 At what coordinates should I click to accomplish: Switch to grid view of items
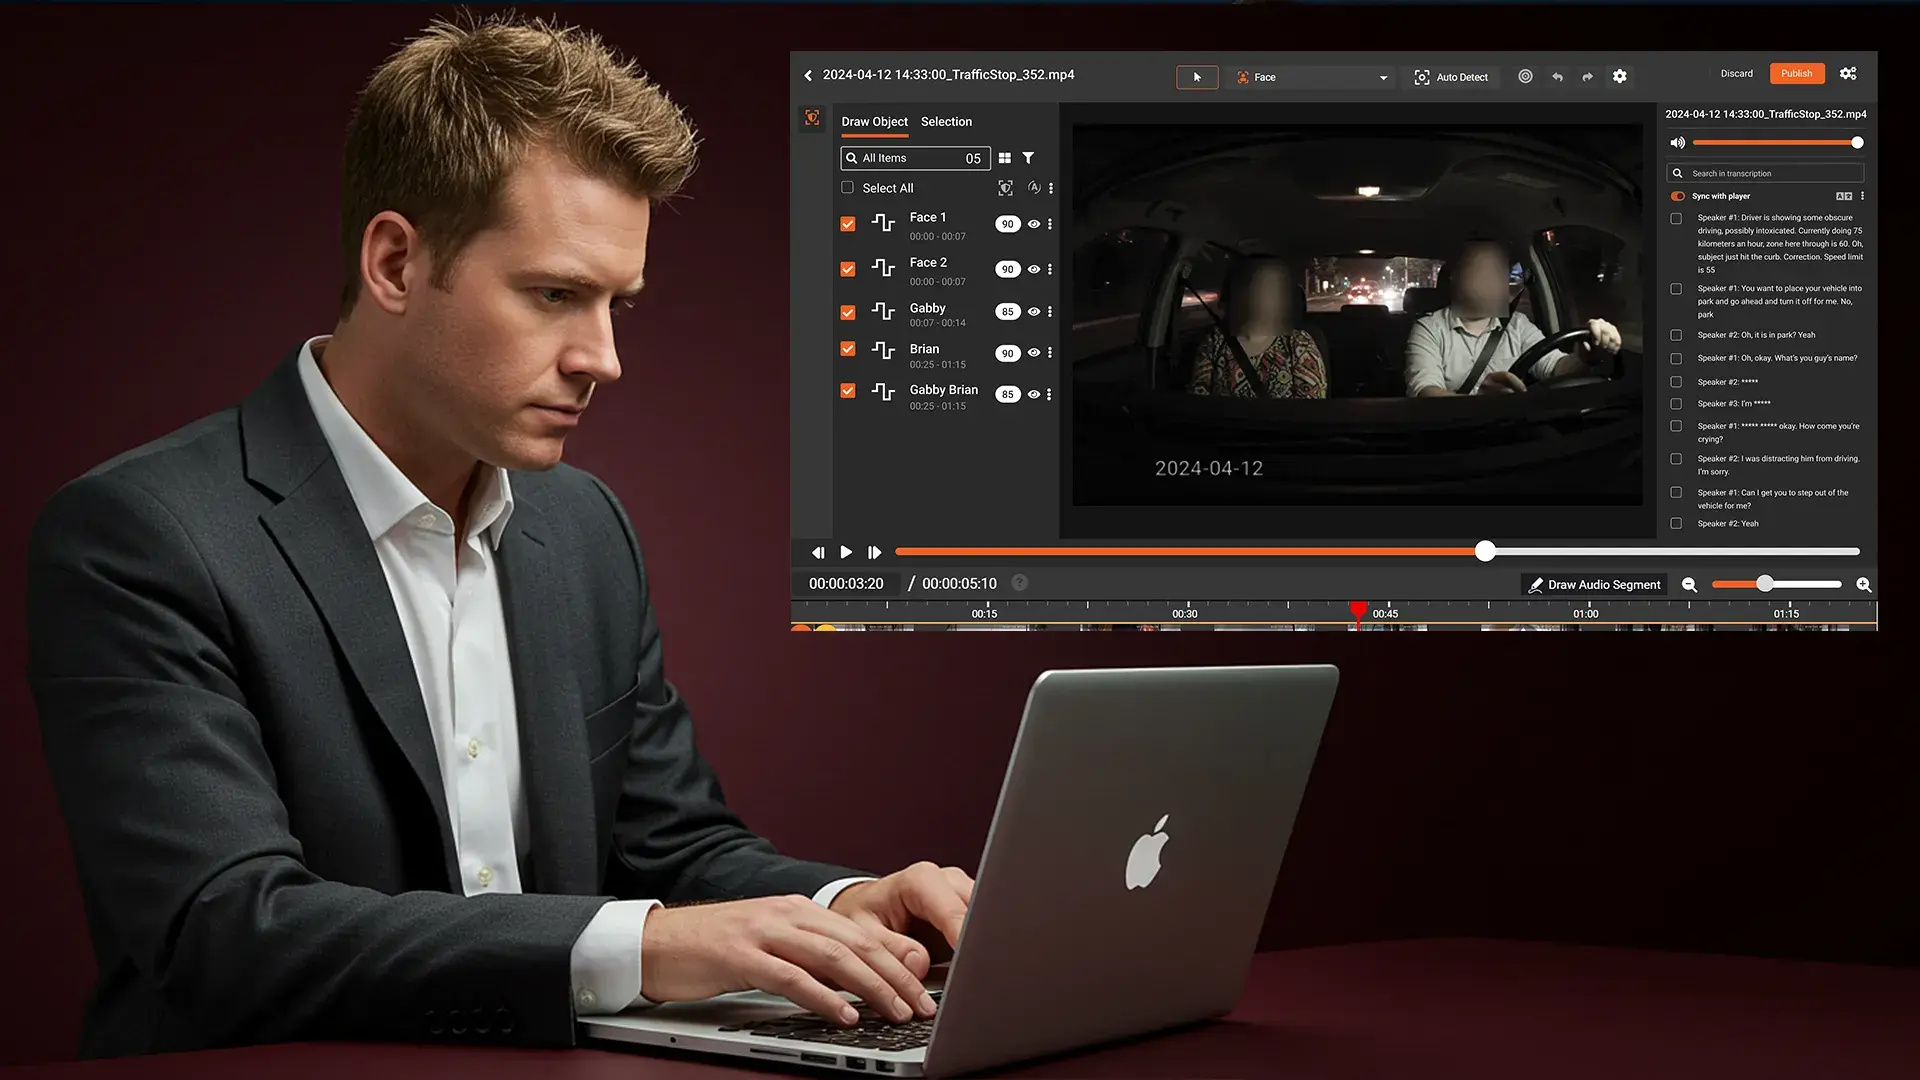coord(1005,158)
